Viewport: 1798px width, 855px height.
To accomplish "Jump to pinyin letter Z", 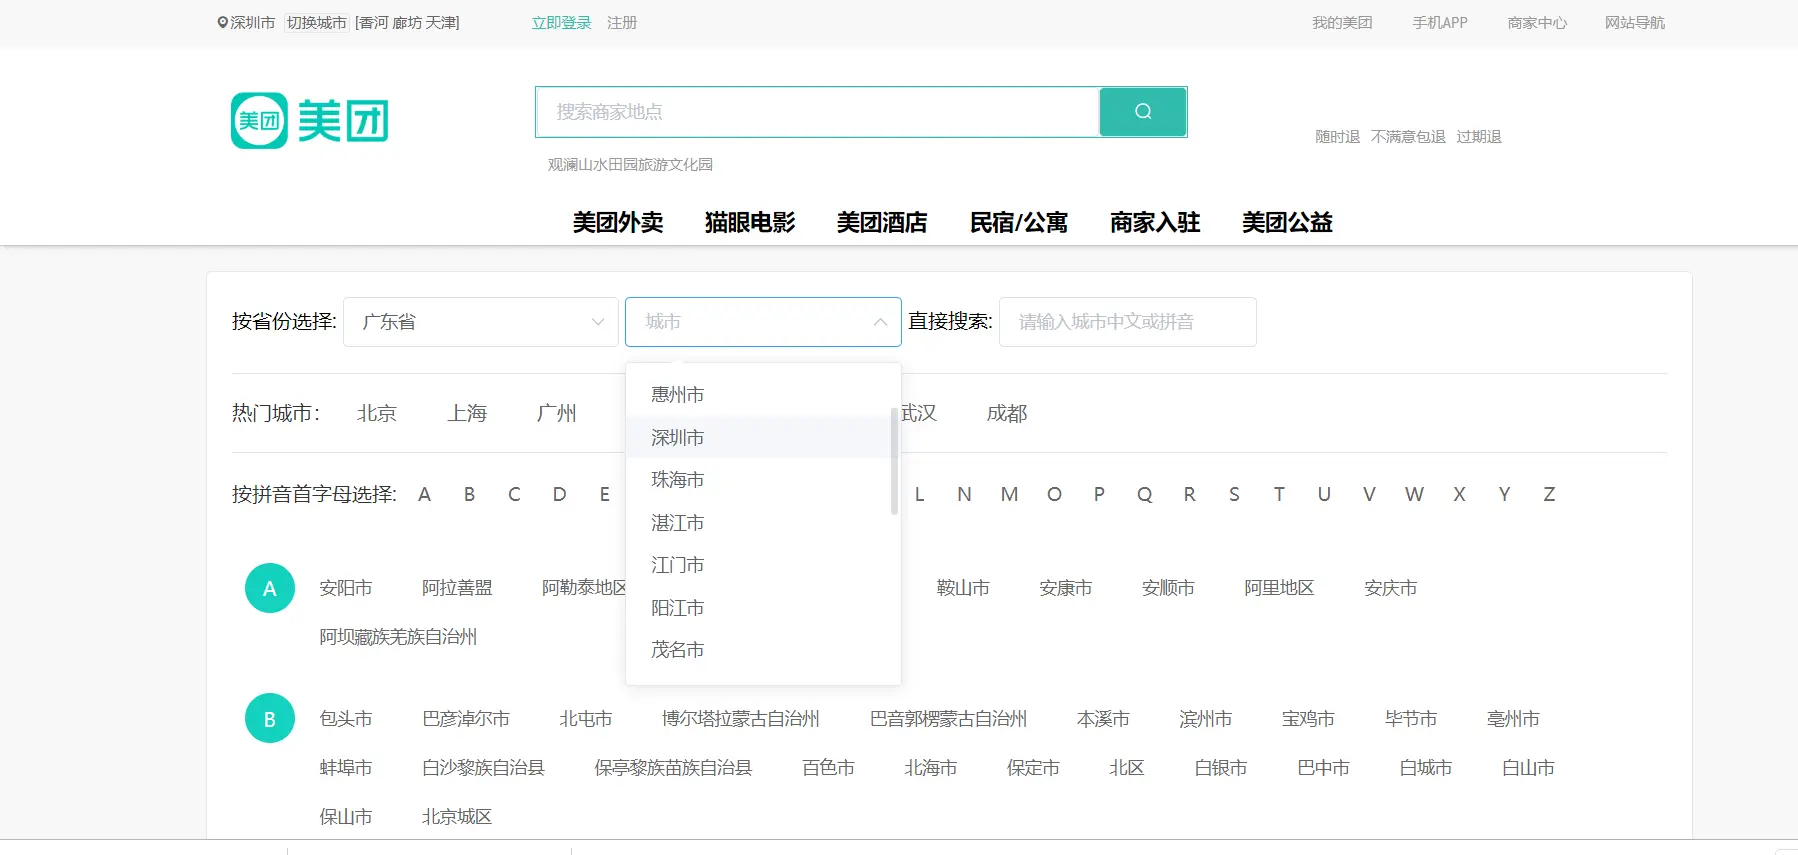I will (x=1549, y=495).
